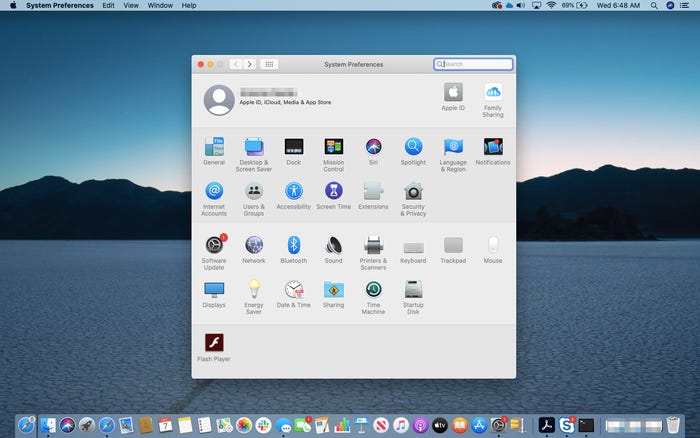Open Printers & Scanners preferences
Viewport: 700px width, 438px height.
(373, 252)
